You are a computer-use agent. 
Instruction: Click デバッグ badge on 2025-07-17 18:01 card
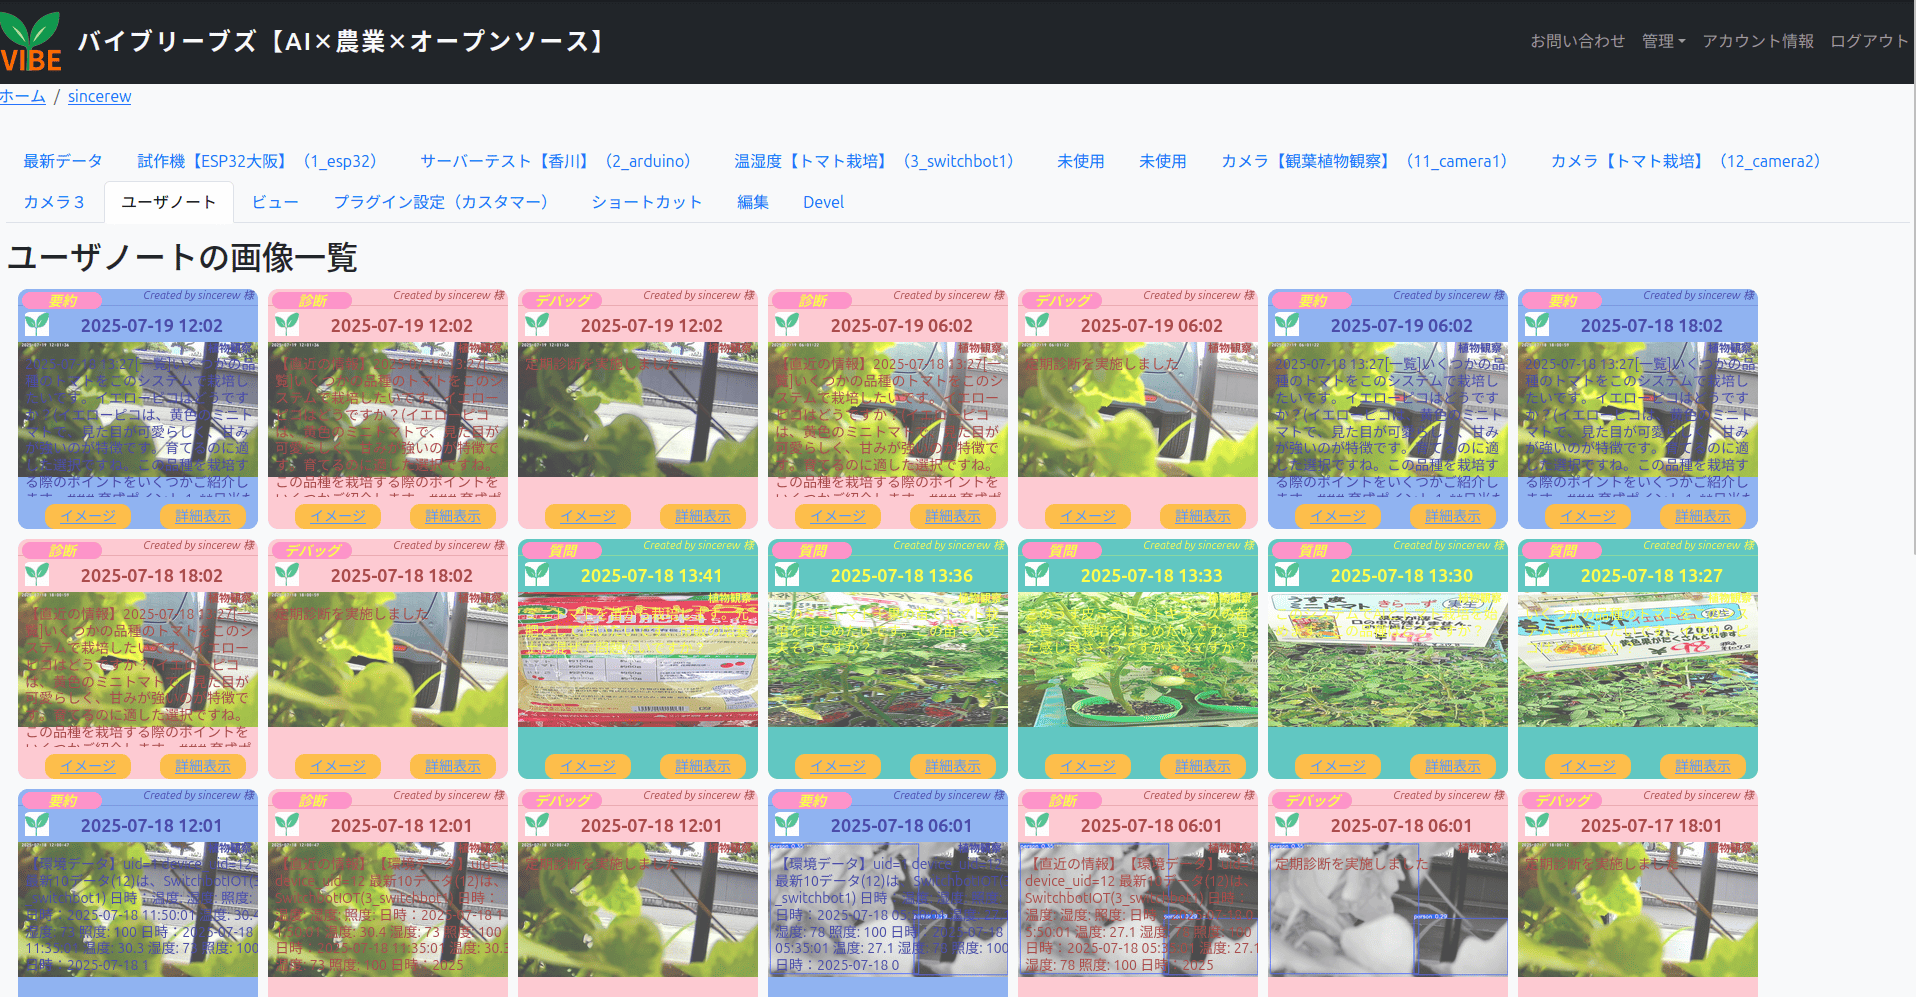tap(1561, 801)
